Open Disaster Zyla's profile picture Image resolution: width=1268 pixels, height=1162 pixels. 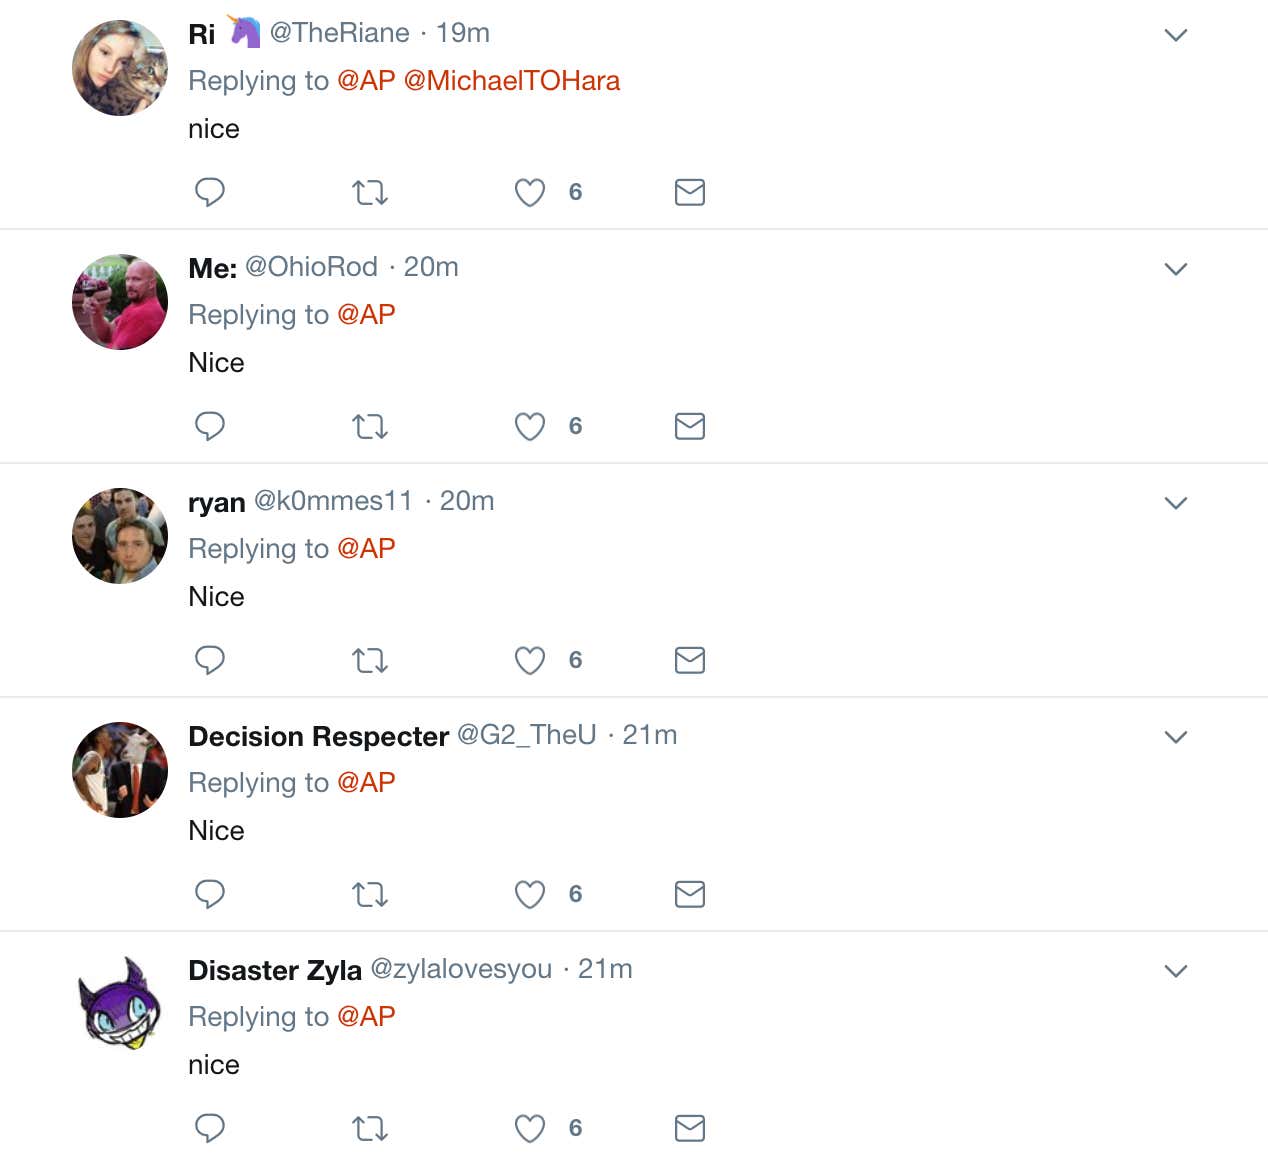(x=120, y=1003)
